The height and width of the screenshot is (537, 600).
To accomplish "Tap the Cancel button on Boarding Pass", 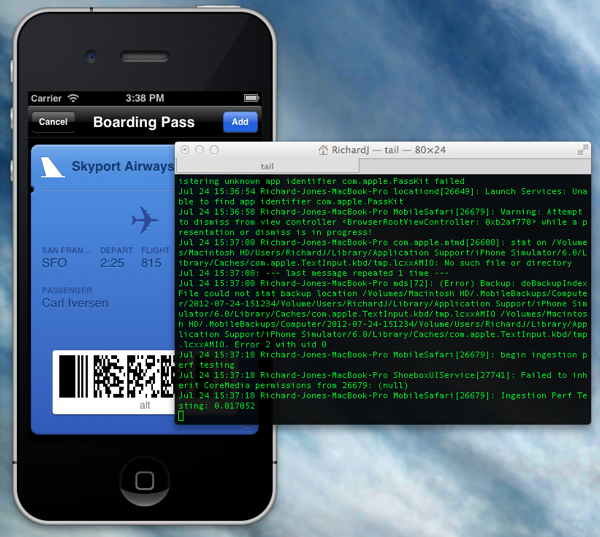I will [53, 122].
